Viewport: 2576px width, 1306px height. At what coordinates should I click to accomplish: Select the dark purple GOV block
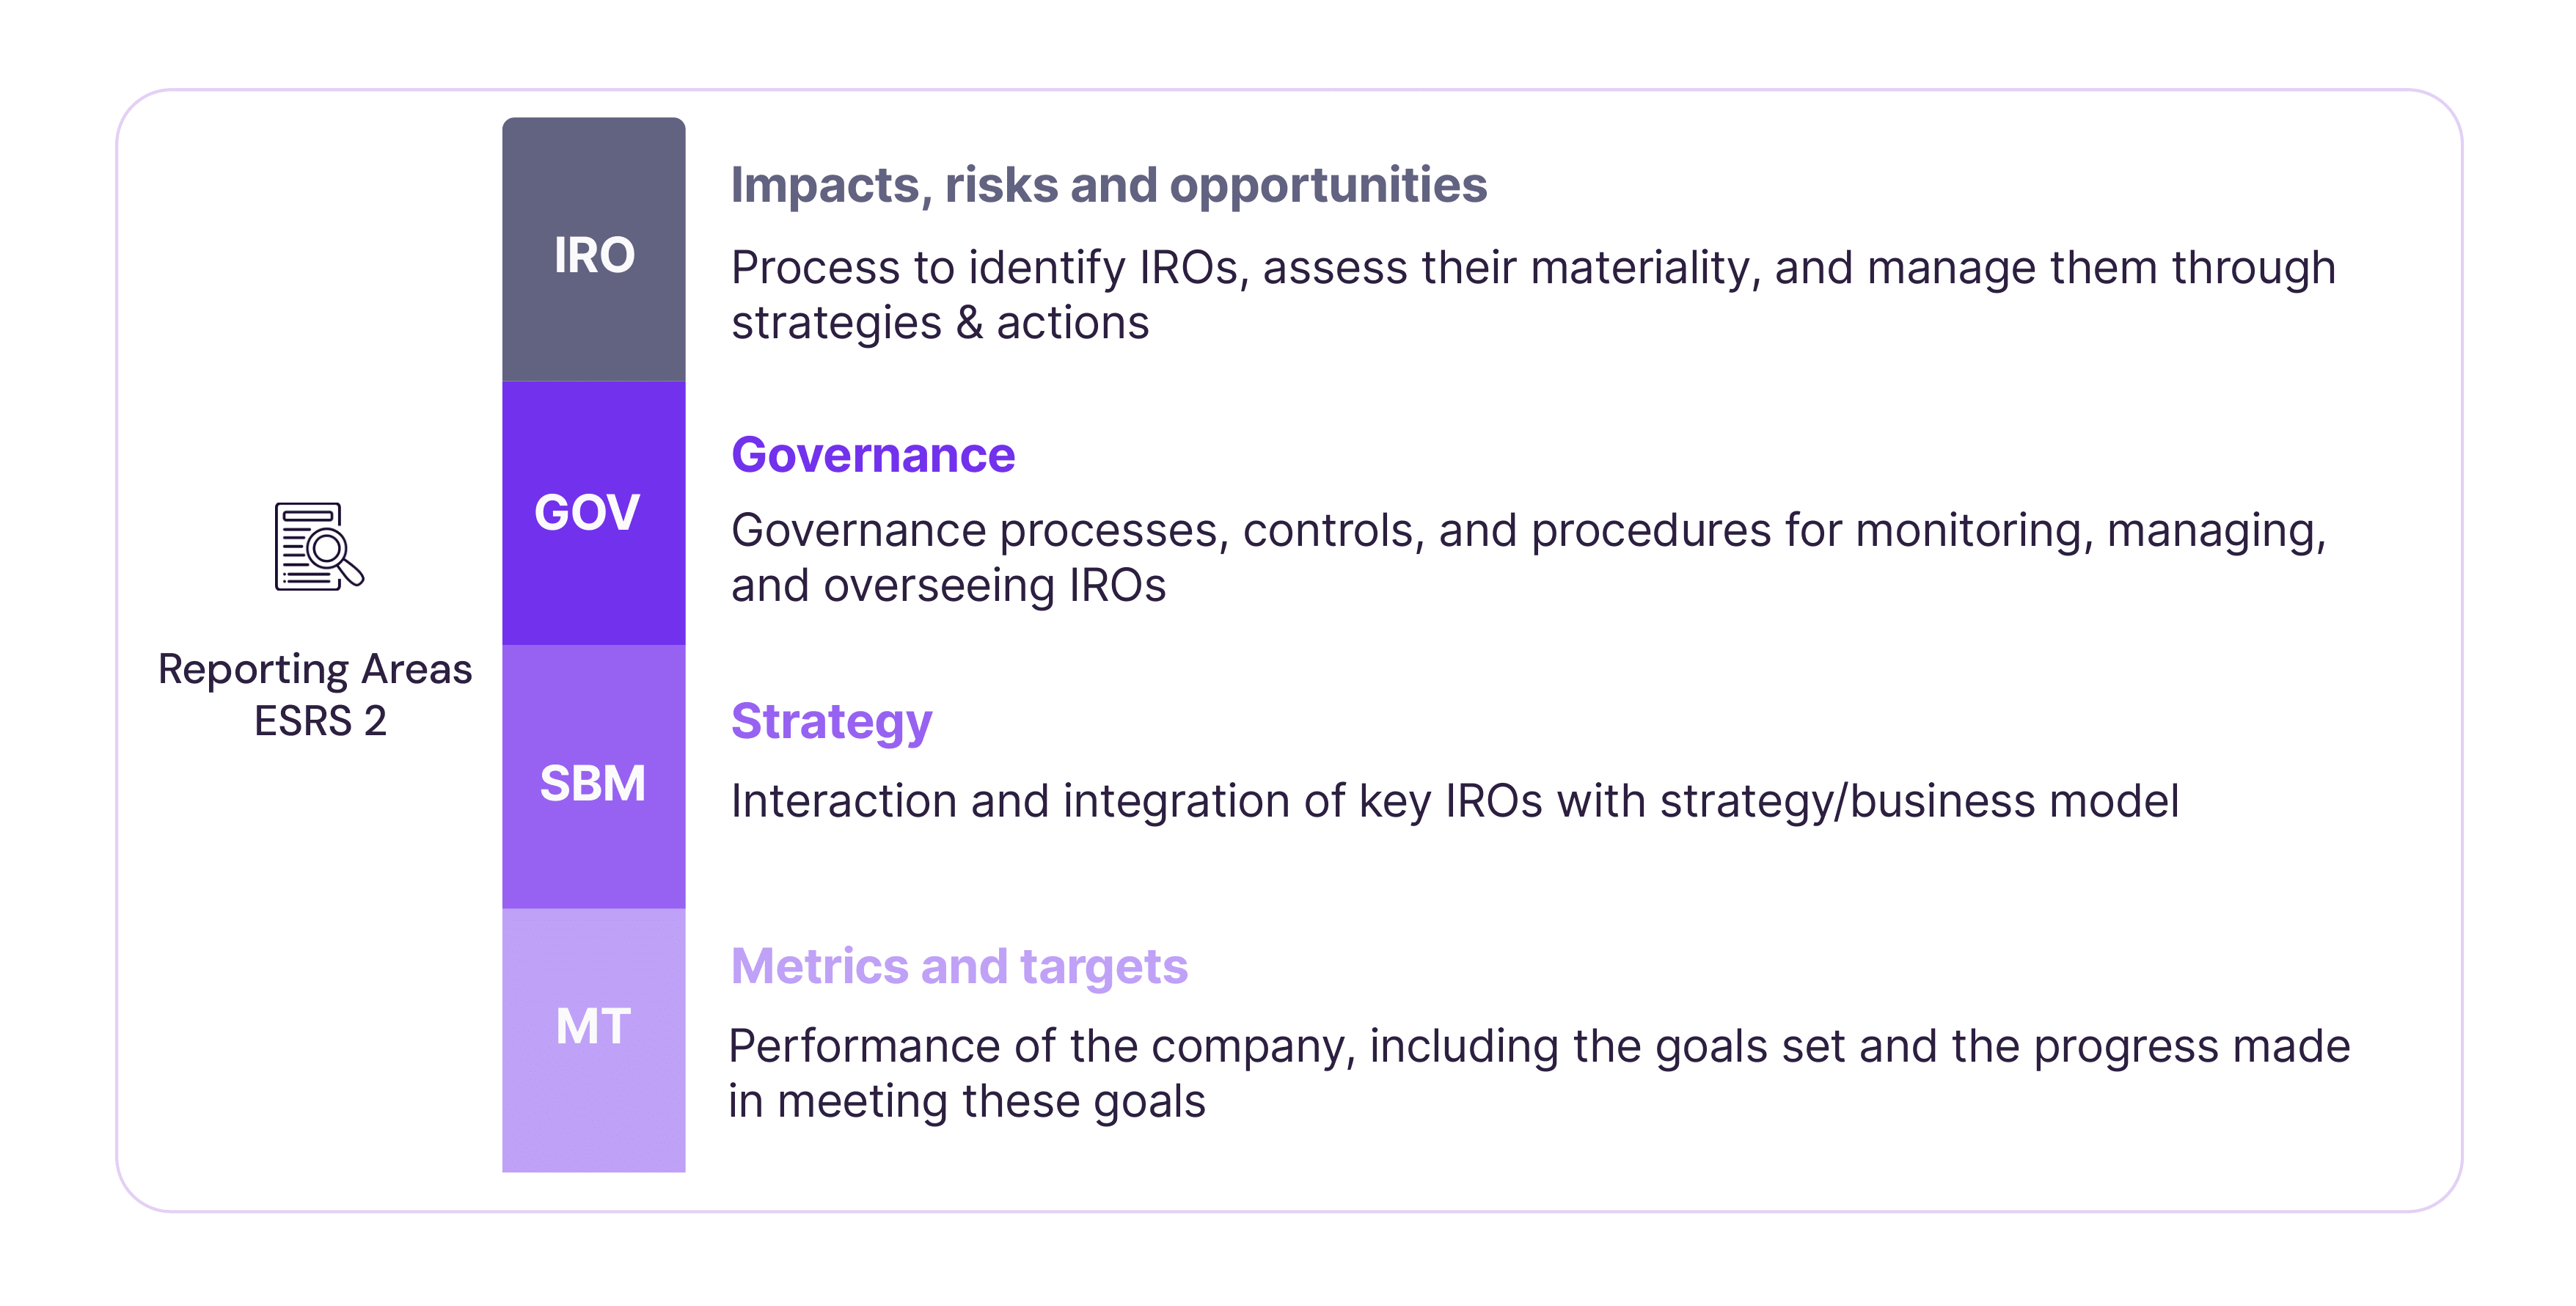point(594,513)
